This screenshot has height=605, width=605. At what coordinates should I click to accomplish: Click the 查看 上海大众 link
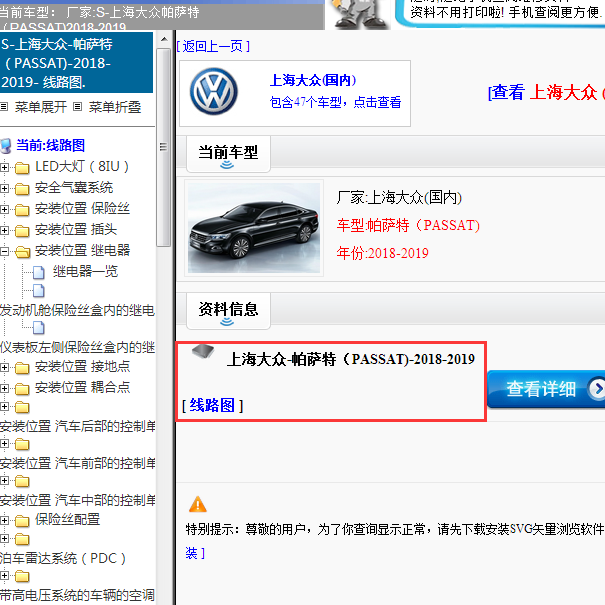tap(546, 93)
